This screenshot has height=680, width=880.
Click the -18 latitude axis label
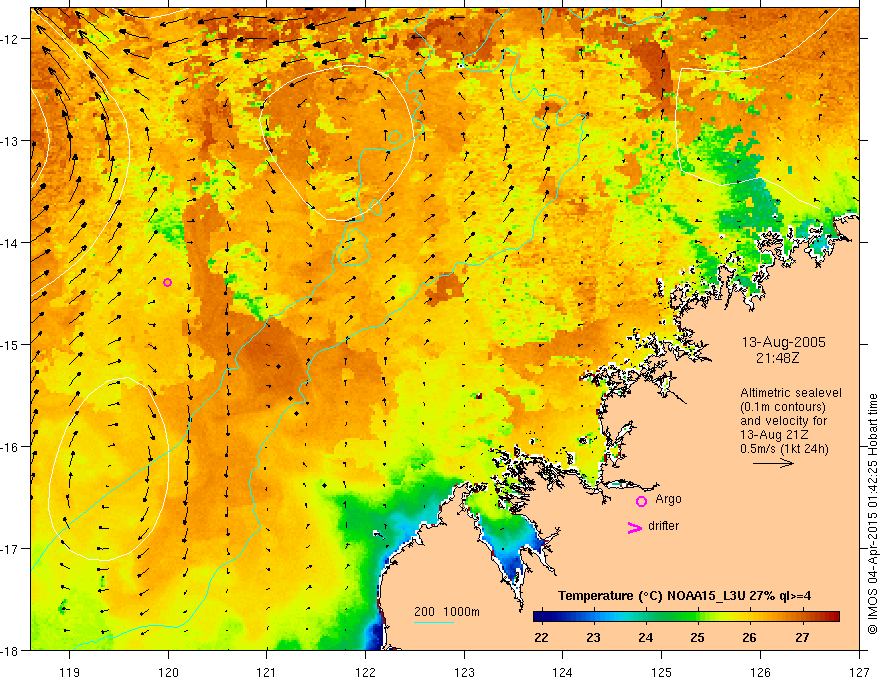coord(10,651)
